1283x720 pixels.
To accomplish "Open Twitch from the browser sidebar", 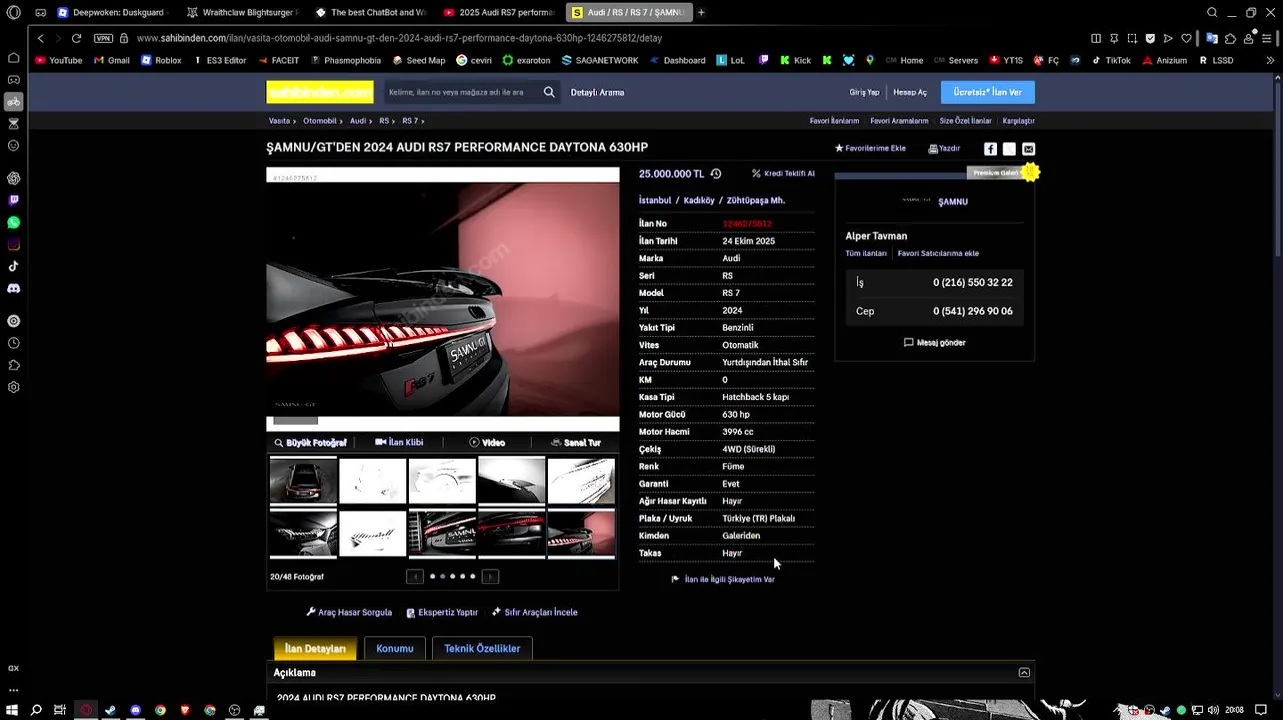I will point(13,200).
